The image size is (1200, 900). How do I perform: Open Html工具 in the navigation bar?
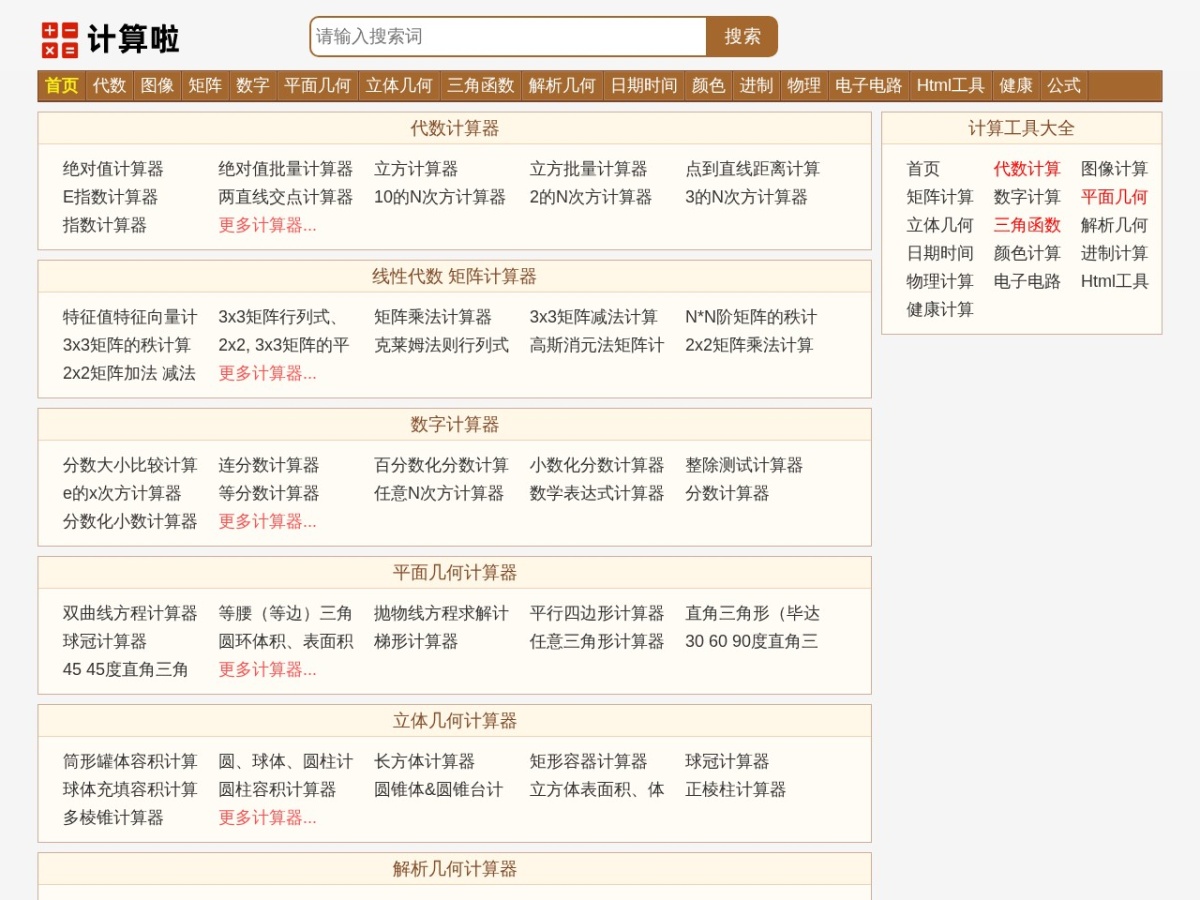point(951,86)
